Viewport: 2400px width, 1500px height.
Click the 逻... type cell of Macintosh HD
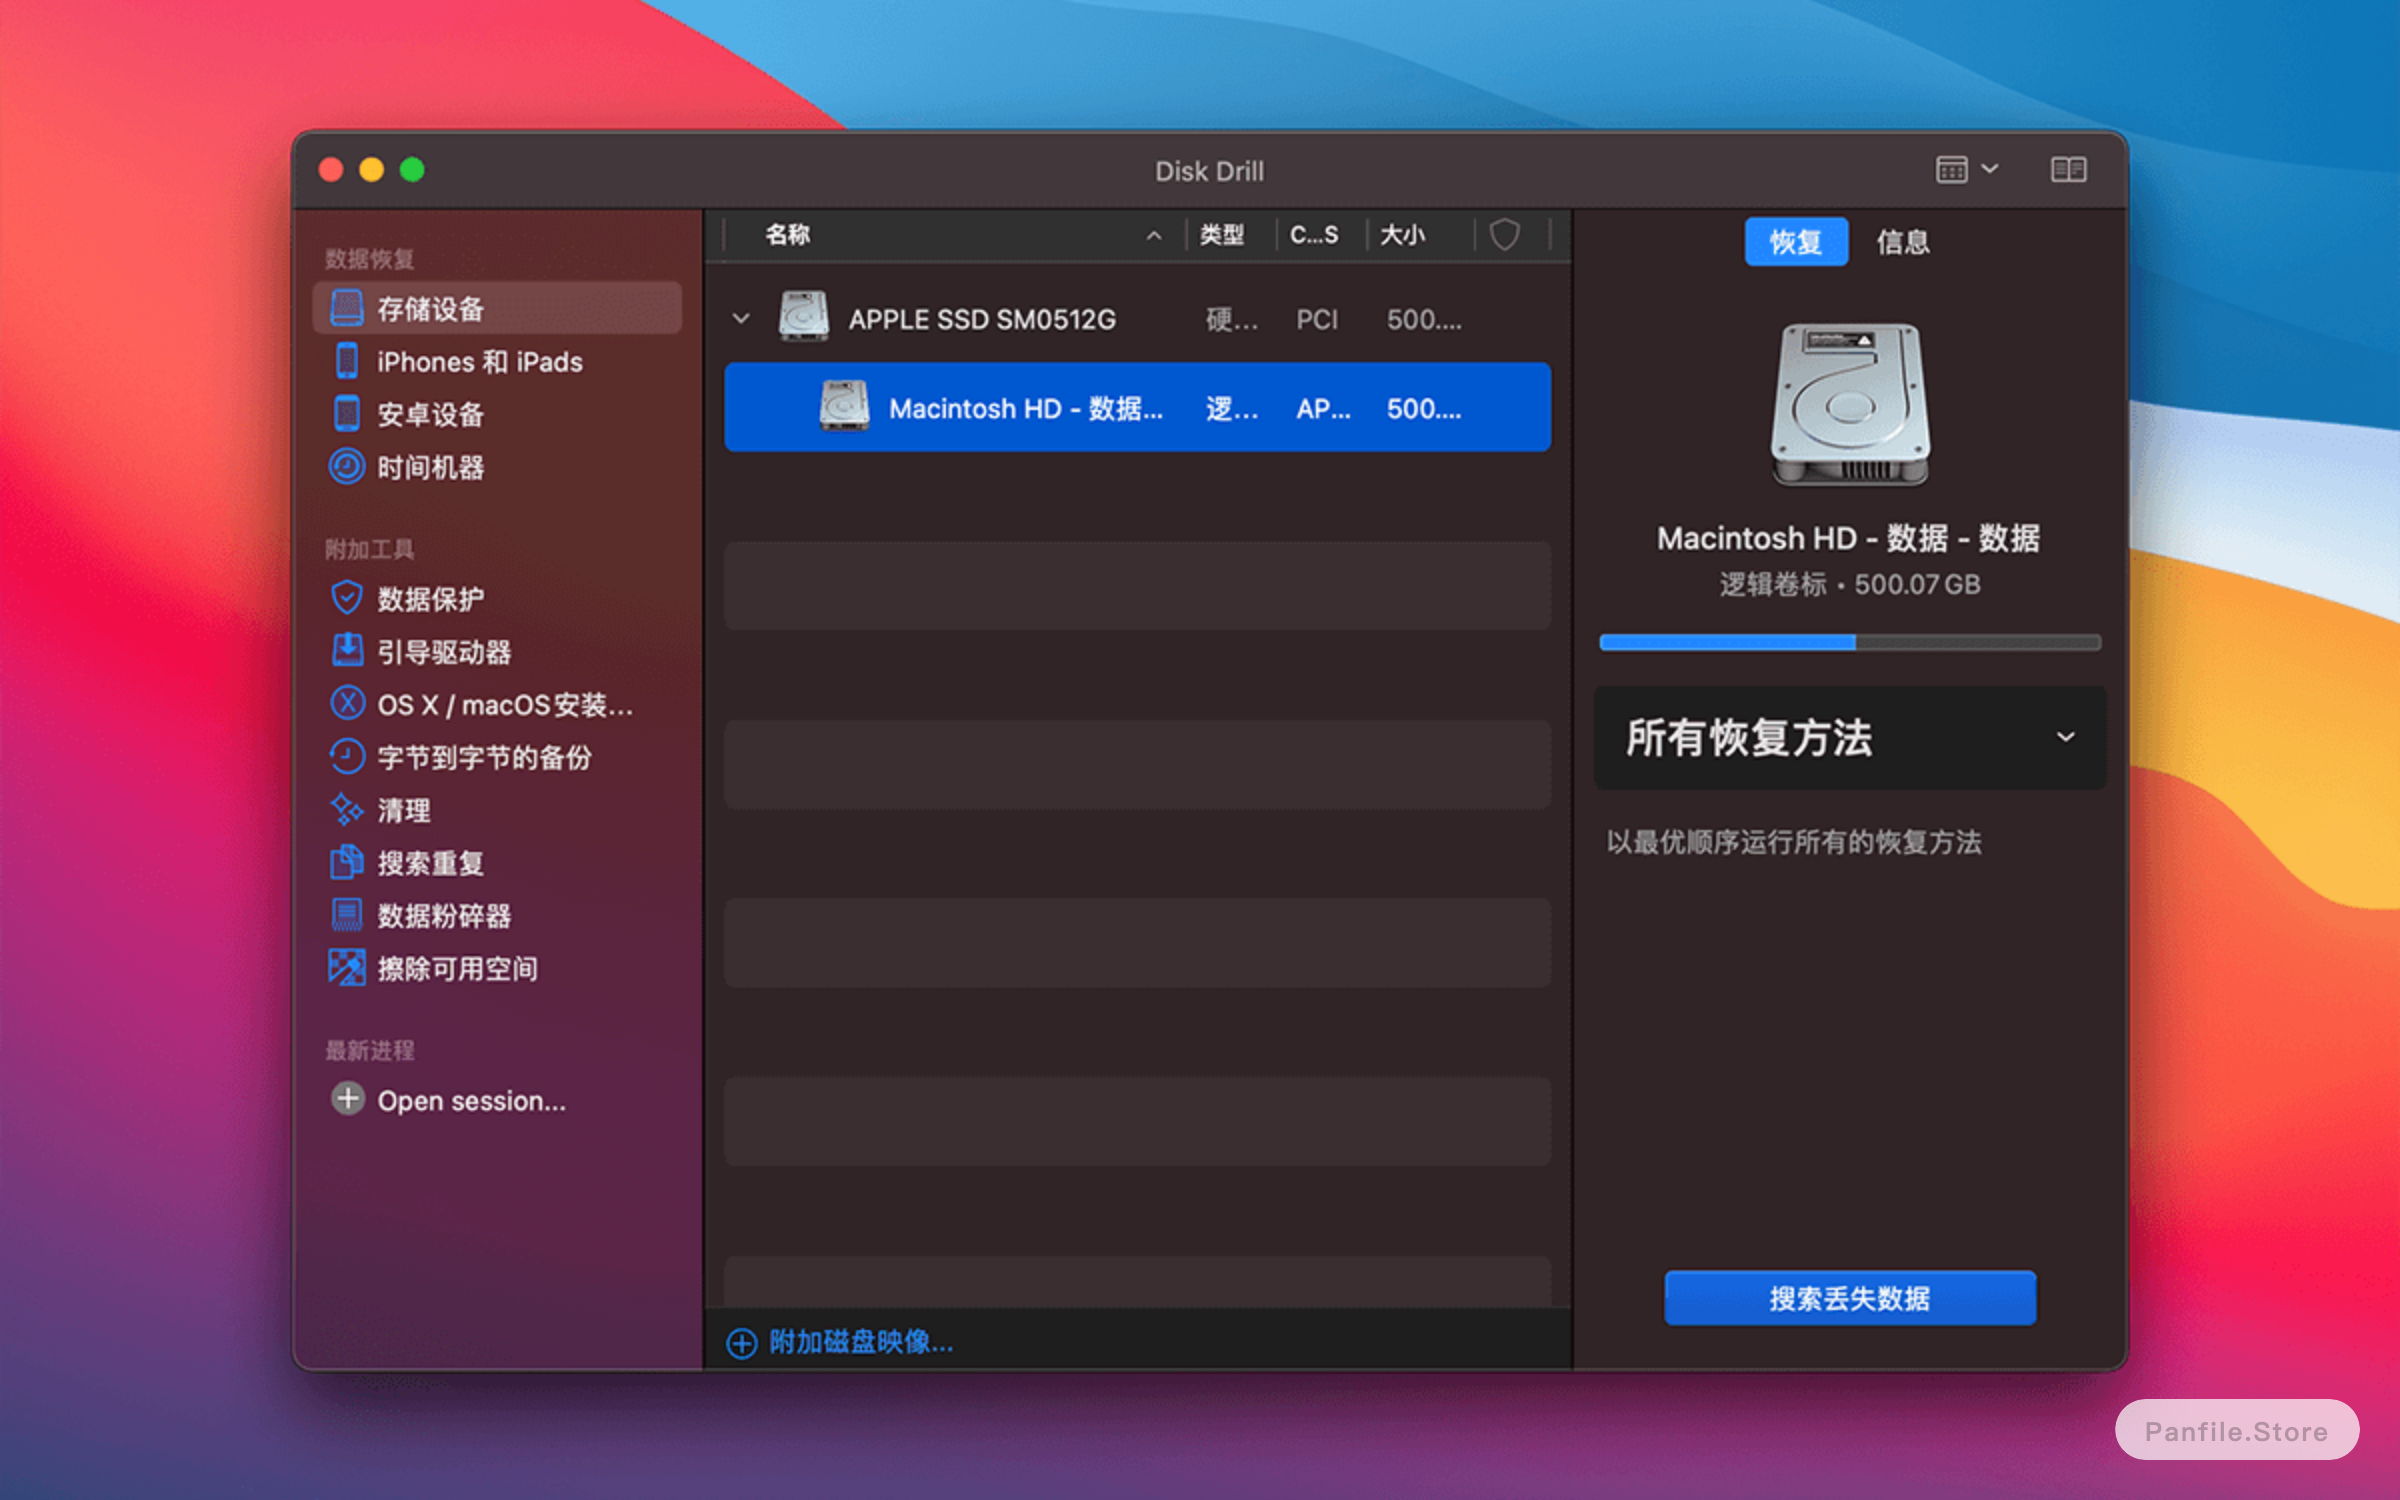tap(1231, 409)
